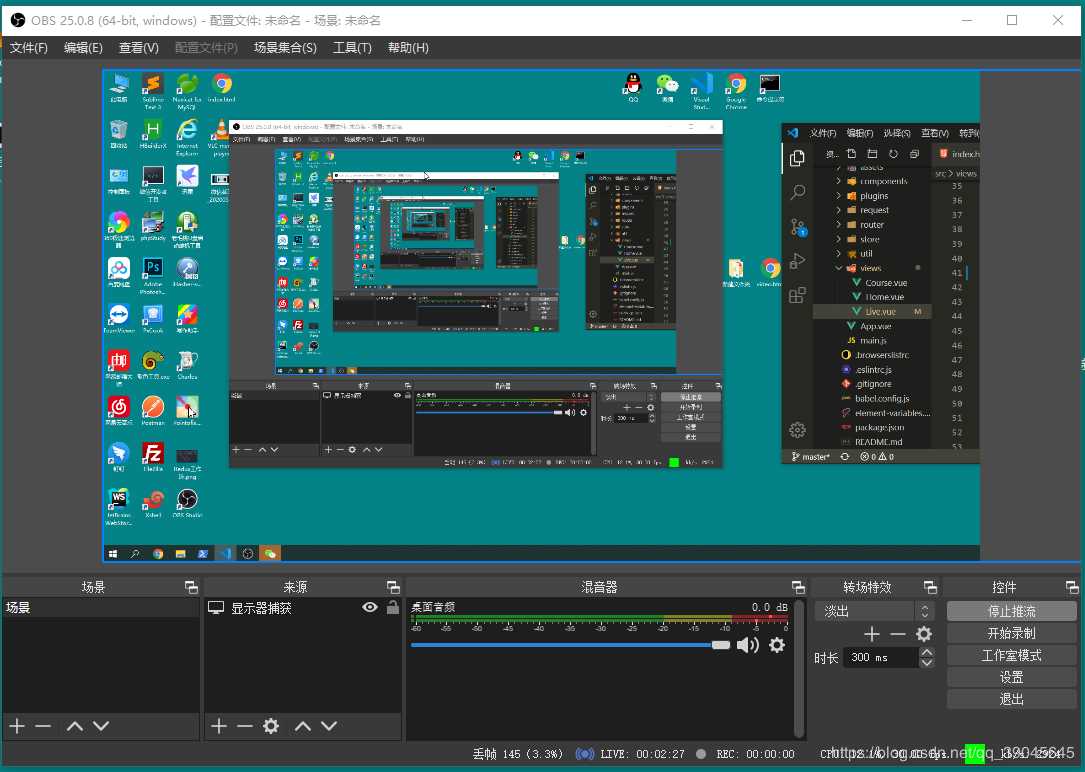Viewport: 1085px width, 772px height.
Task: Toggle the lock on 显示器捕获 source
Action: click(x=393, y=607)
